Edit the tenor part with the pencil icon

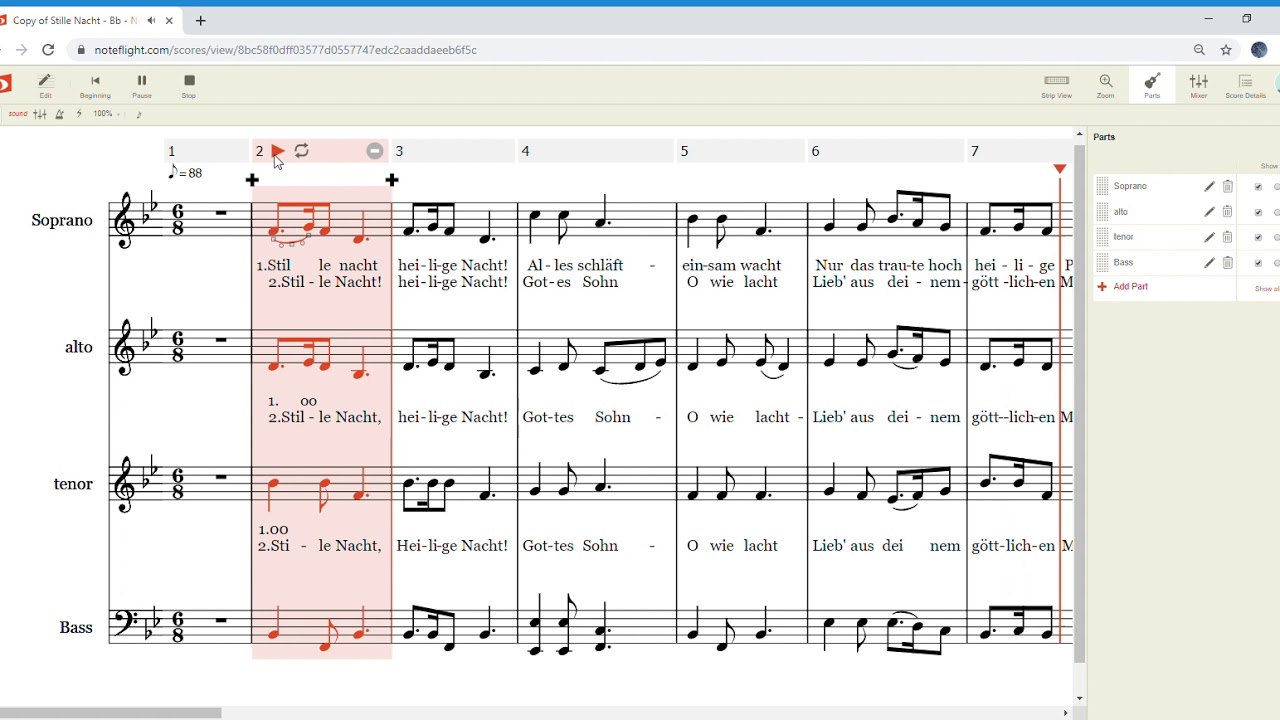[1209, 237]
